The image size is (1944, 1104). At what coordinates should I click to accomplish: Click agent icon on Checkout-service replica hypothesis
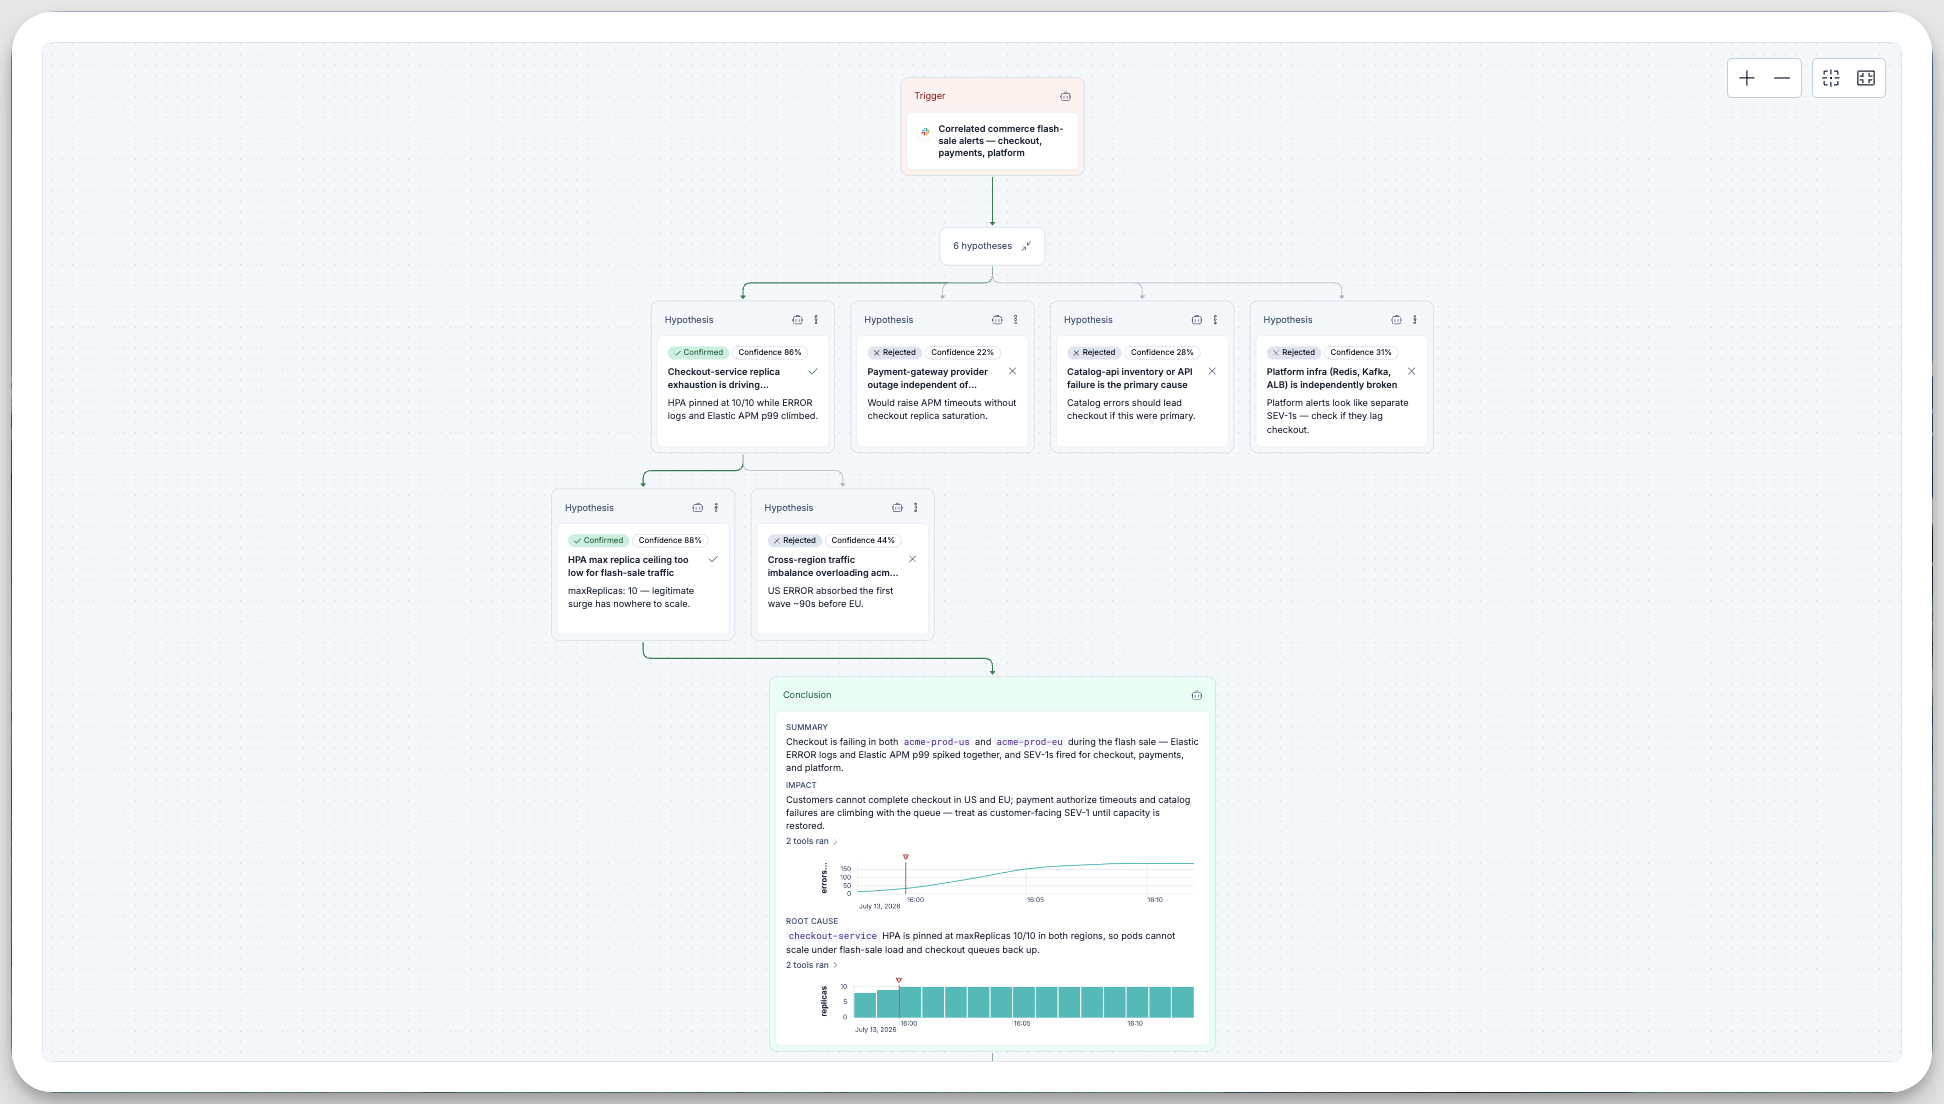tap(797, 320)
